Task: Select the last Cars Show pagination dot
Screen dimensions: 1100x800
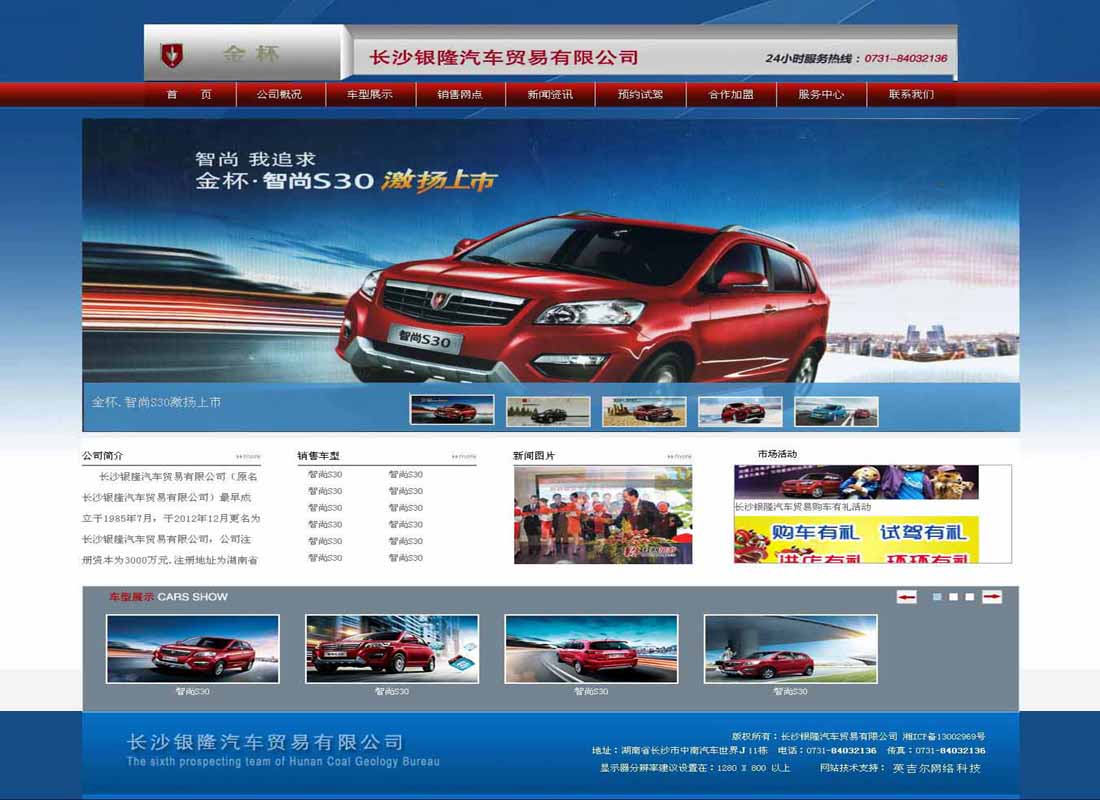Action: 970,597
